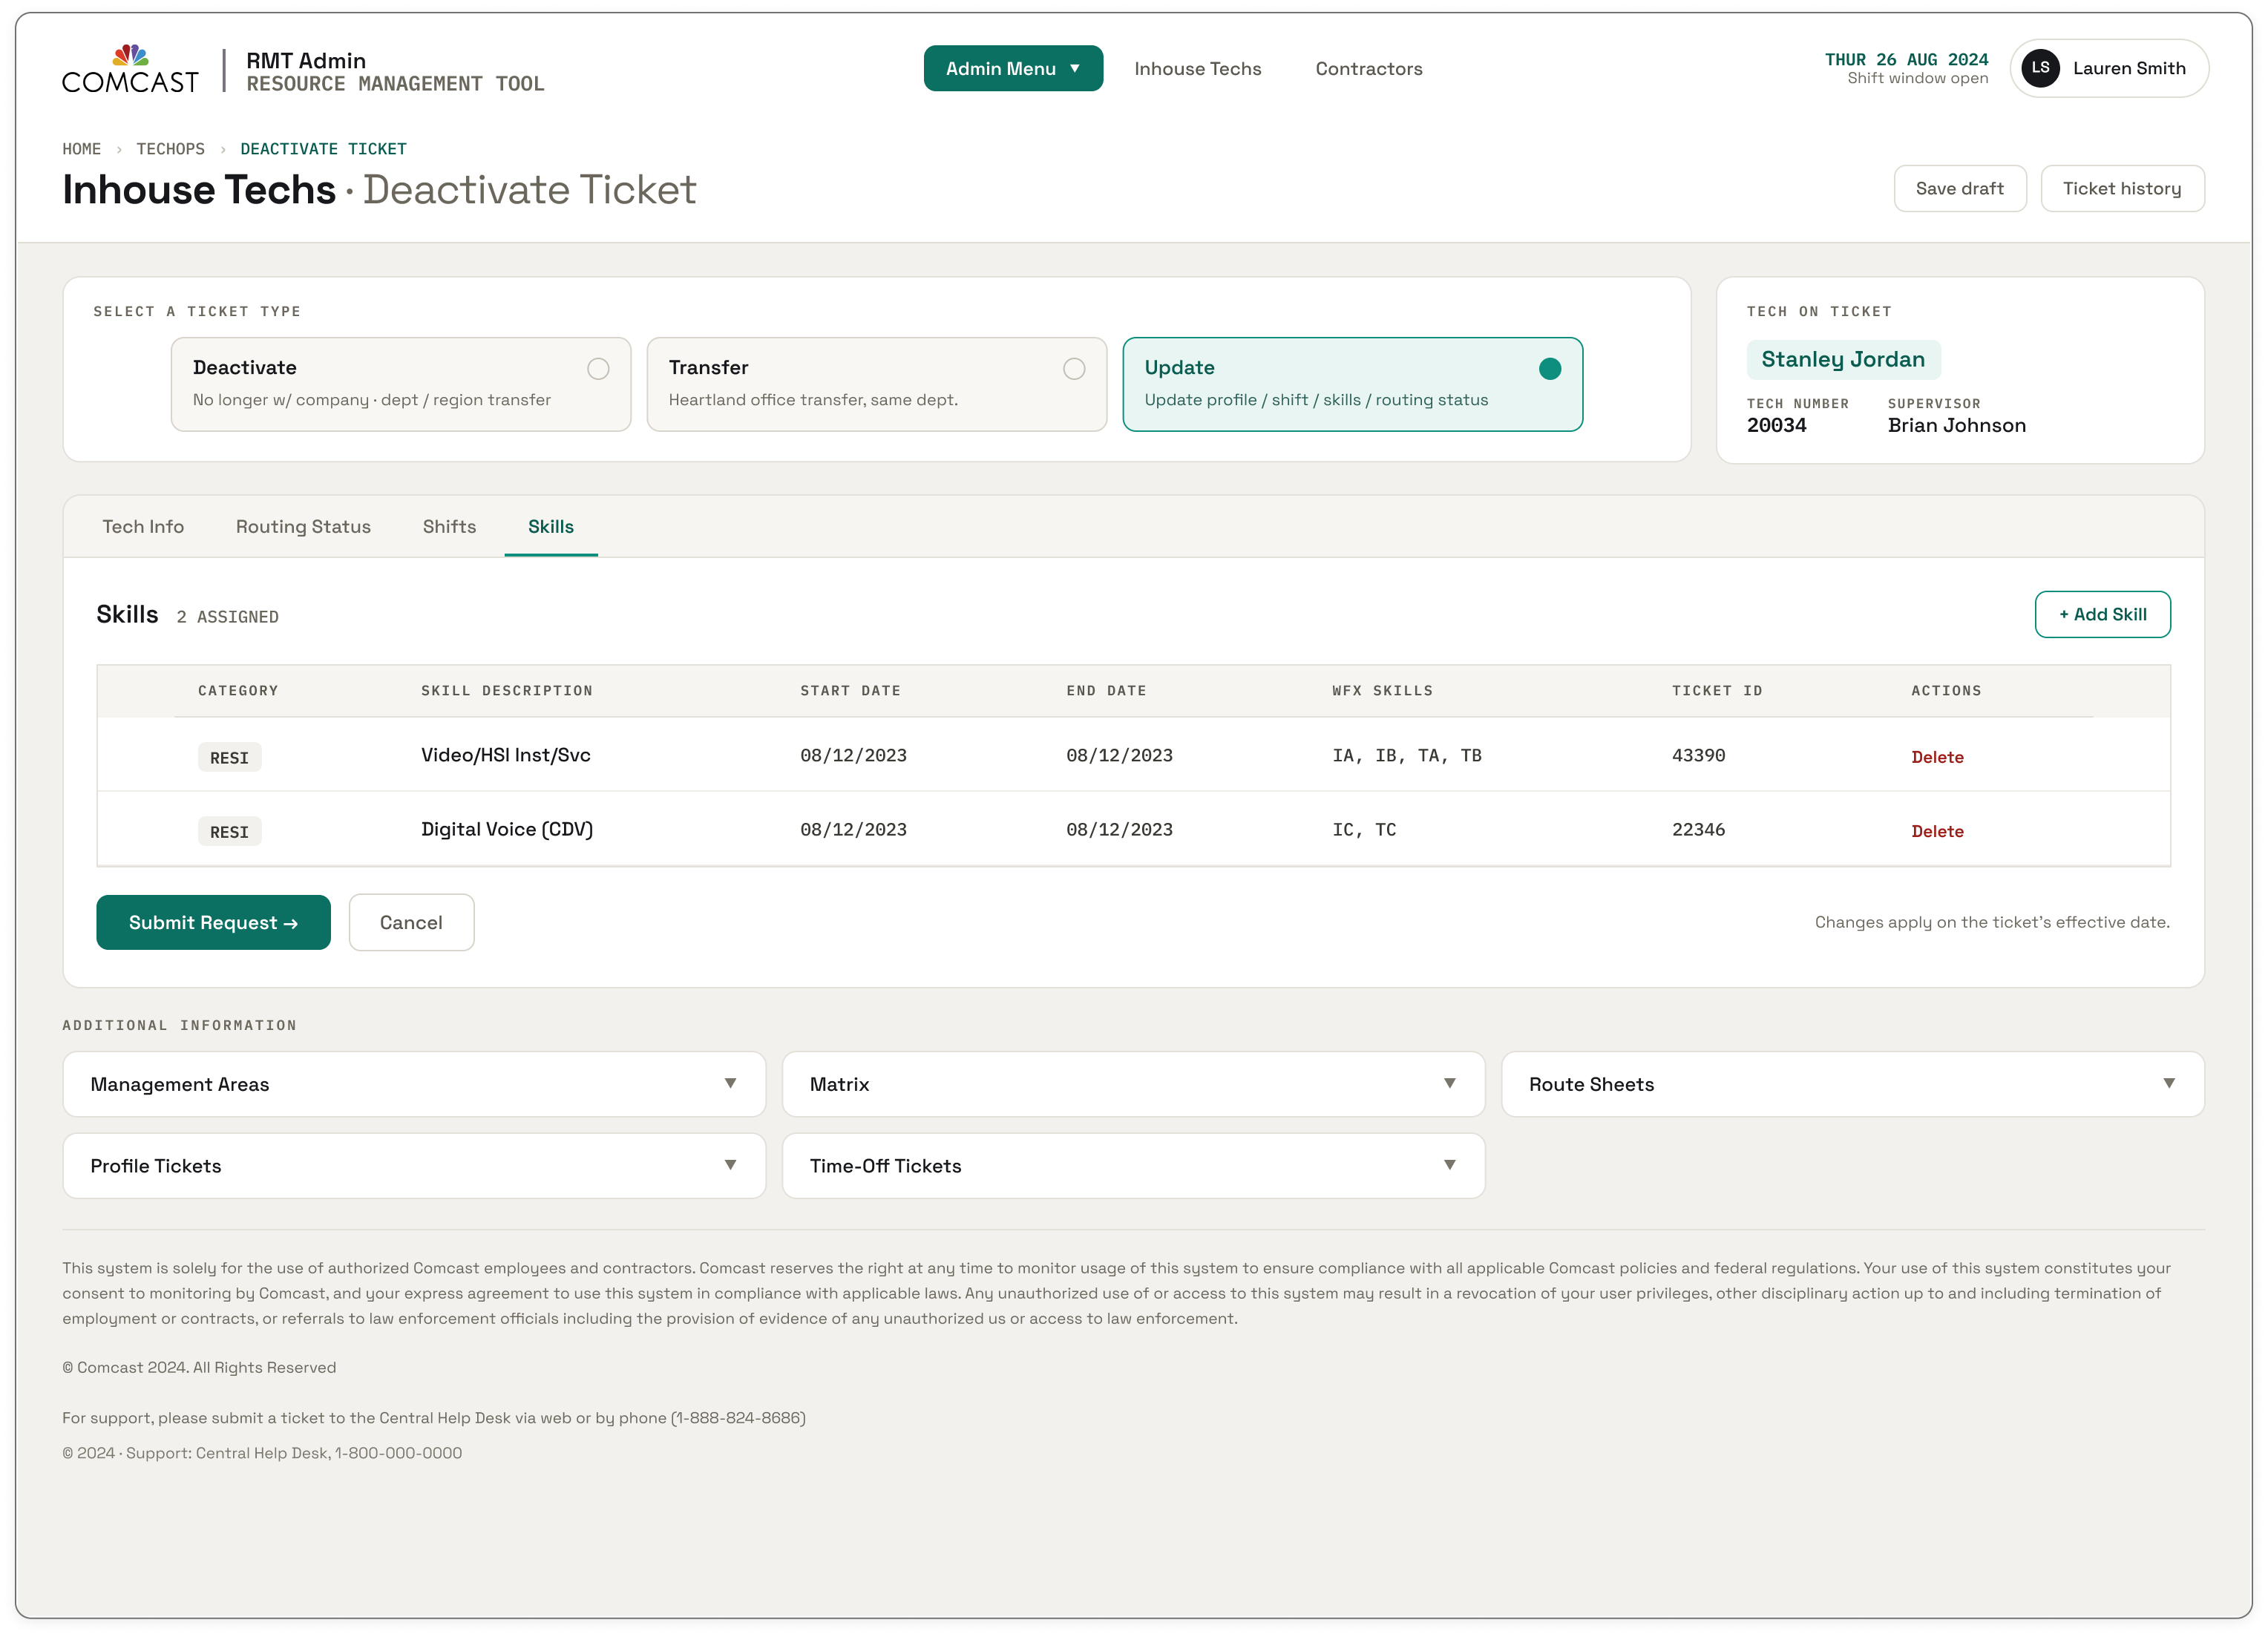
Task: Click the Save draft button
Action: point(1959,188)
